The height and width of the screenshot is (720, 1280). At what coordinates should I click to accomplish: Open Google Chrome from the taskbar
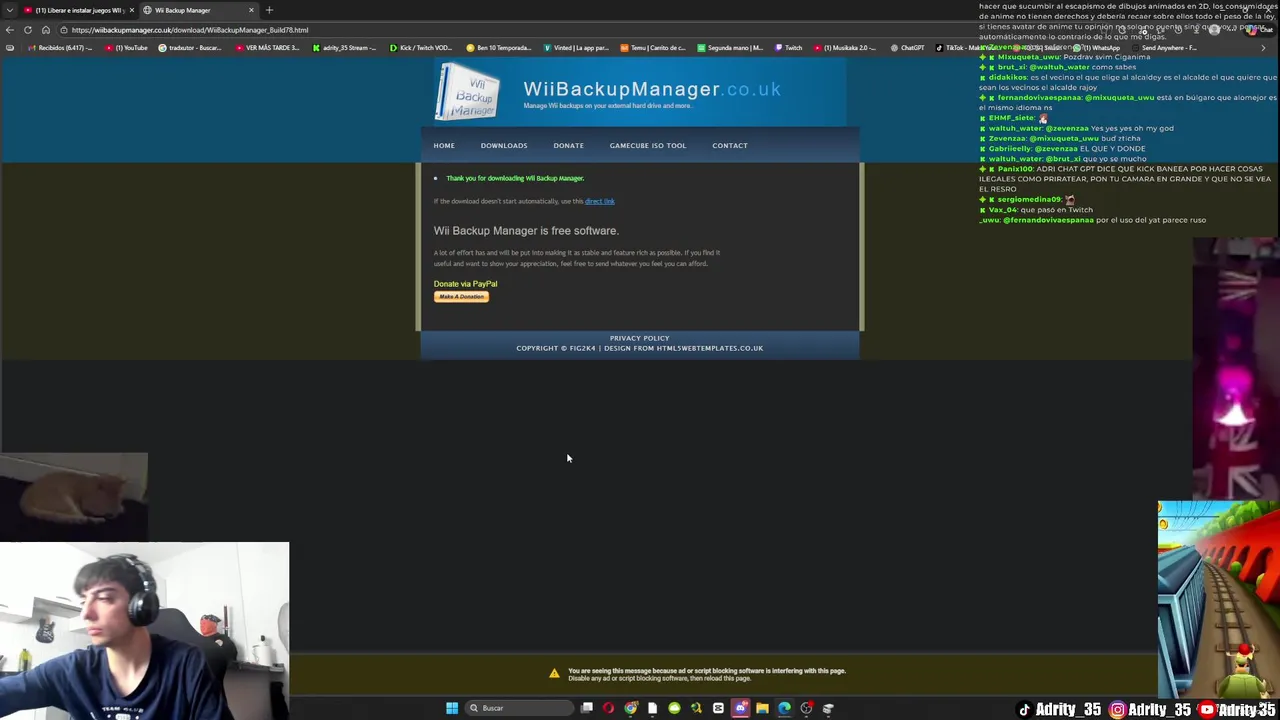click(x=631, y=708)
